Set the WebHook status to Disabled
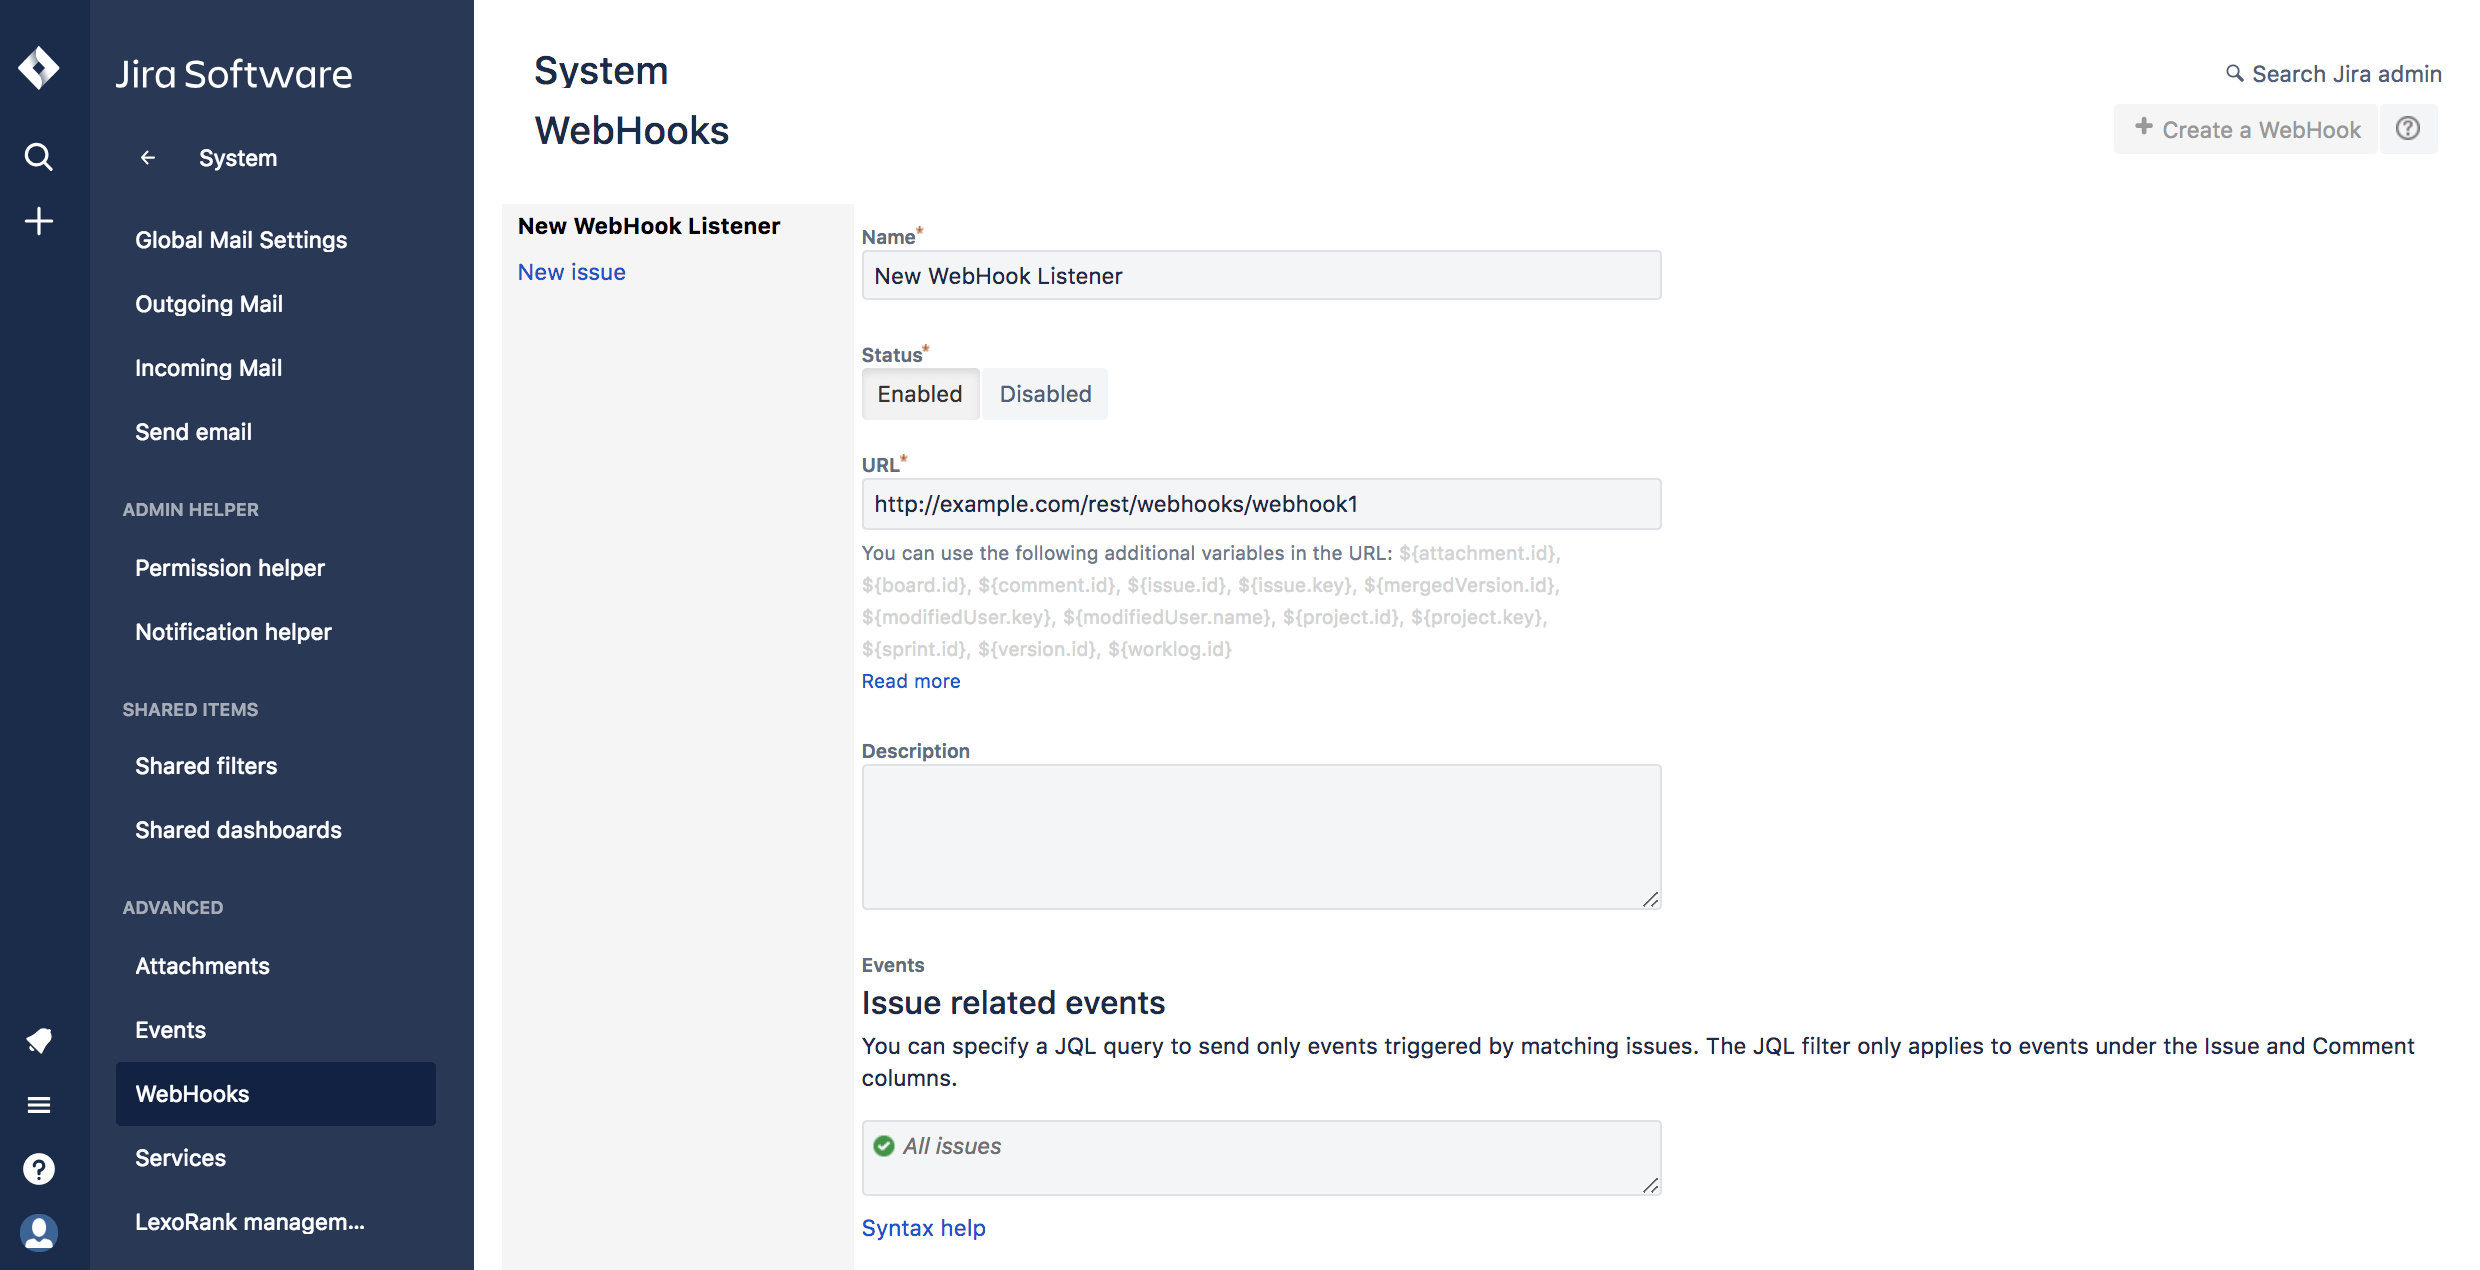2480x1270 pixels. (1044, 393)
